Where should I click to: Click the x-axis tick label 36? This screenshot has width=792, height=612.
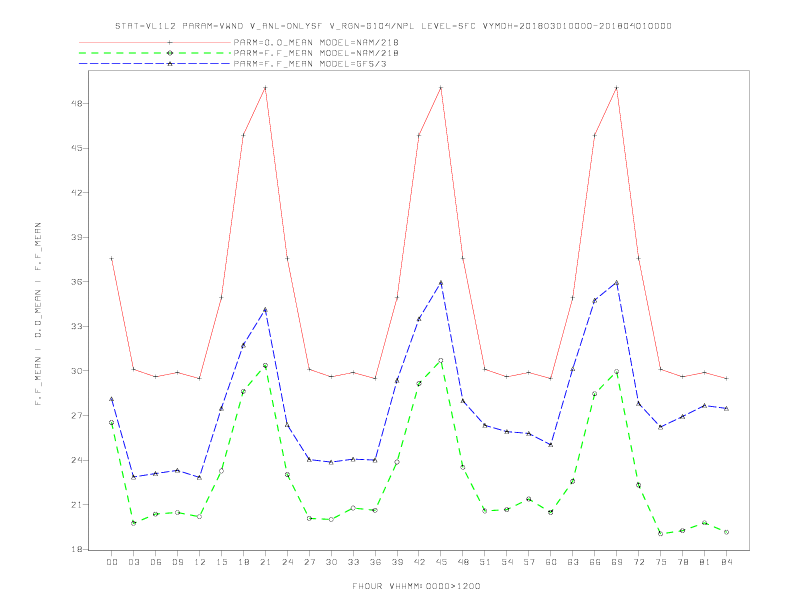(375, 562)
